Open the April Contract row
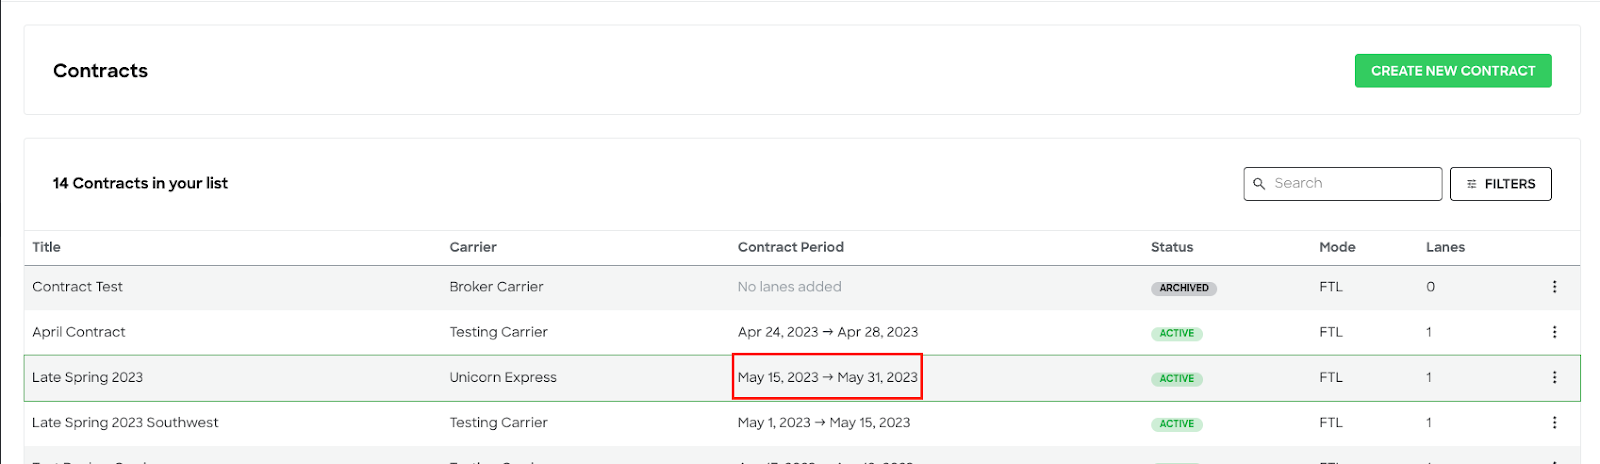The image size is (1600, 464). 802,332
